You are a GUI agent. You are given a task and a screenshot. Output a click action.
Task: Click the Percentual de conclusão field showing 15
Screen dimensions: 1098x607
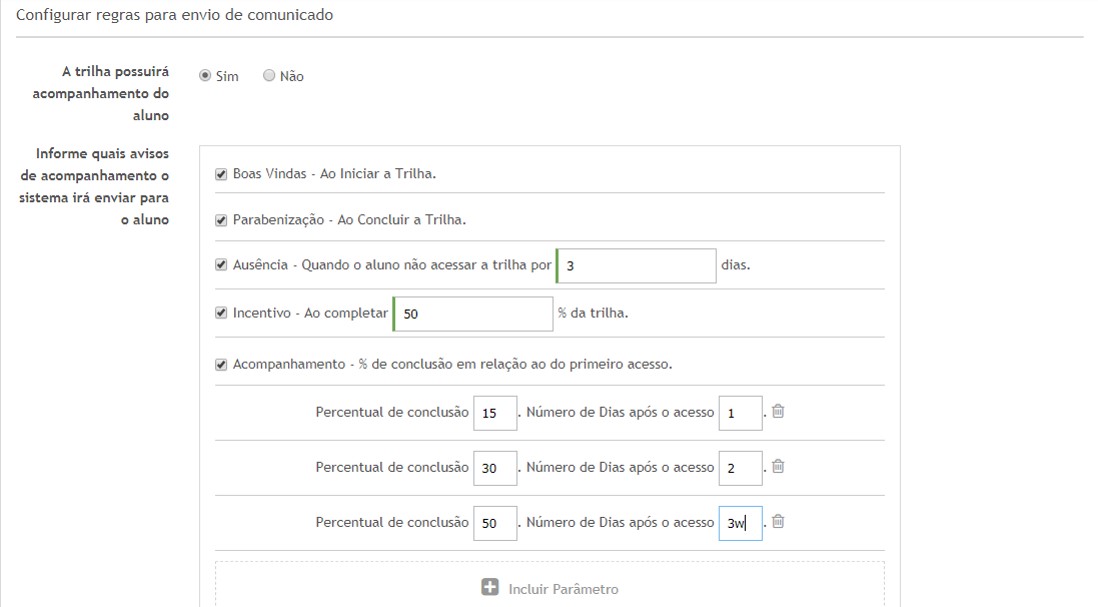pyautogui.click(x=495, y=412)
